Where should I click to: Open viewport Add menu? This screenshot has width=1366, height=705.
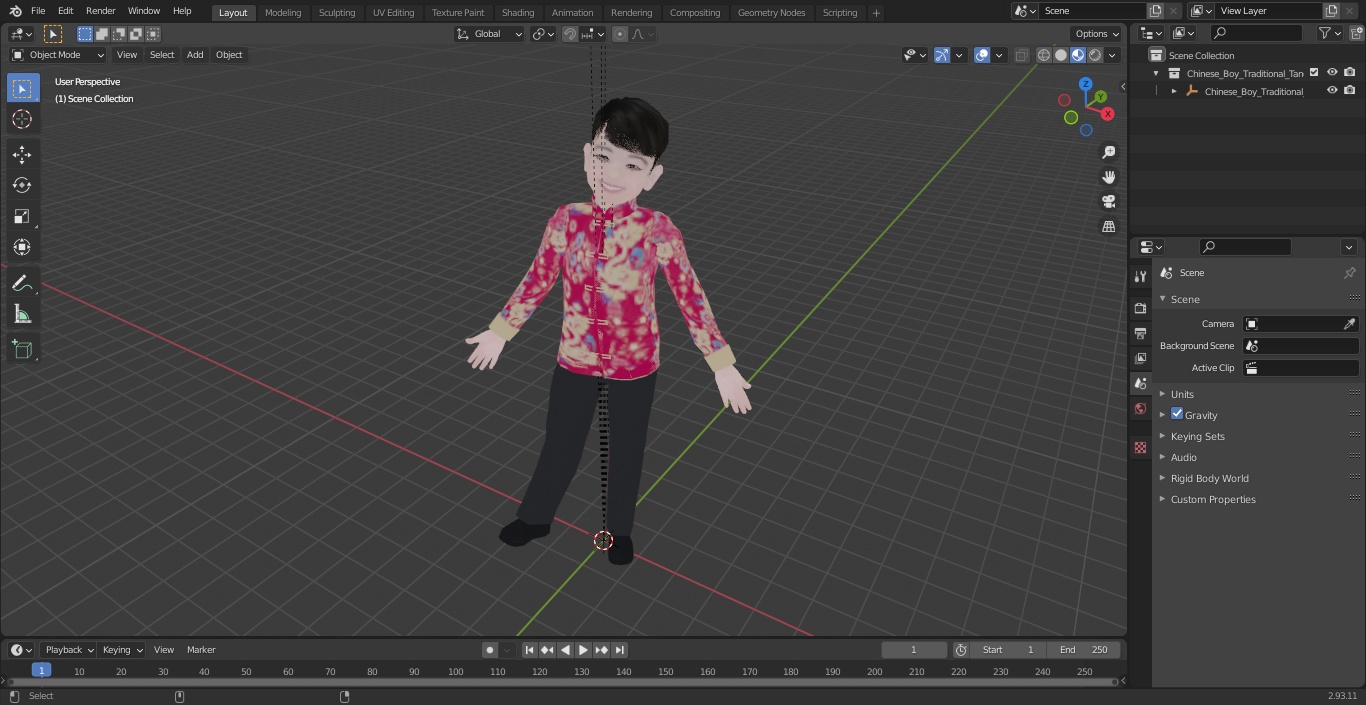pos(195,55)
